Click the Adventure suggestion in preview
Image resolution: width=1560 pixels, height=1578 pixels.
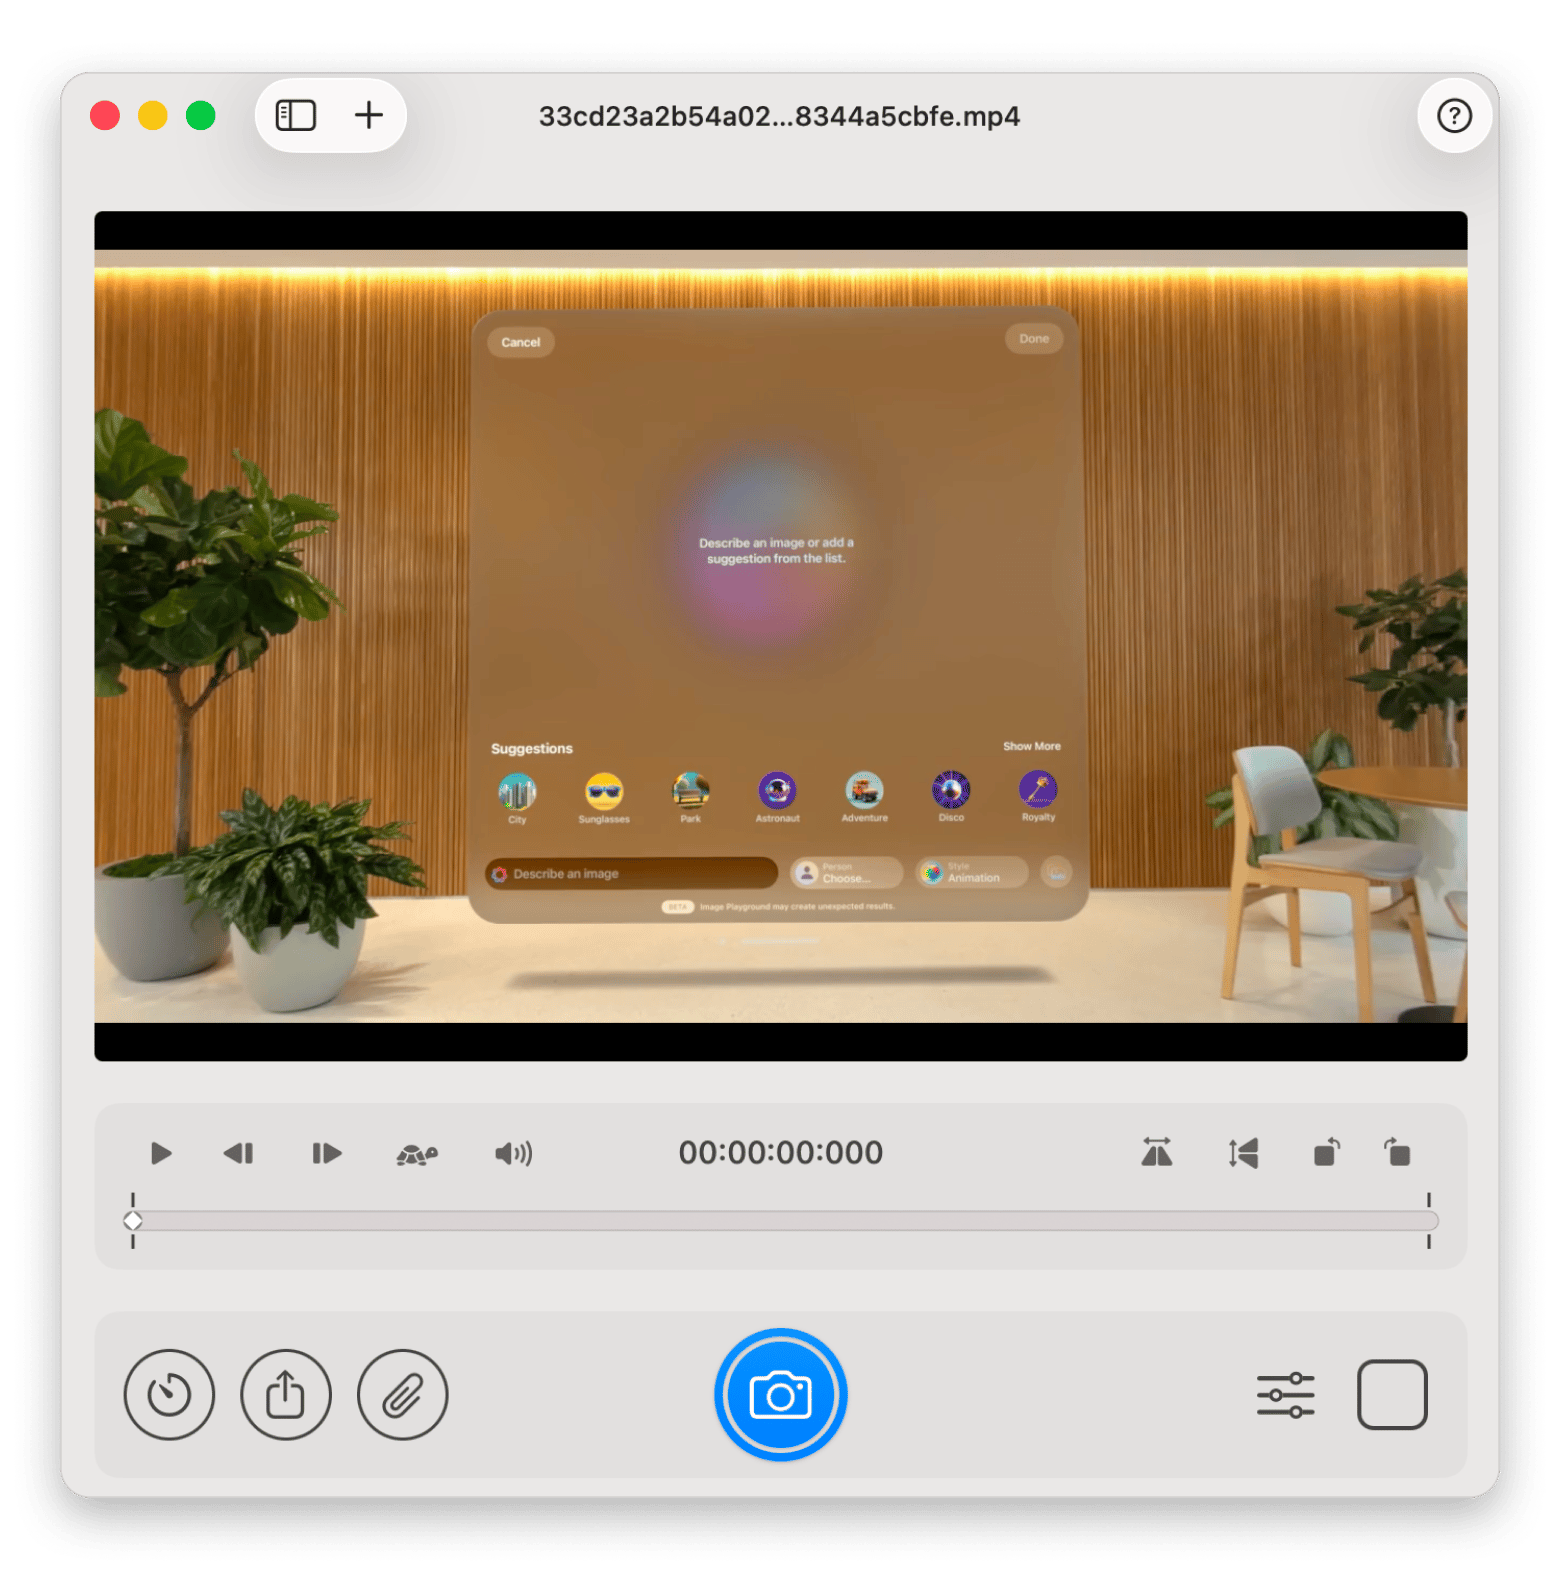pyautogui.click(x=864, y=797)
